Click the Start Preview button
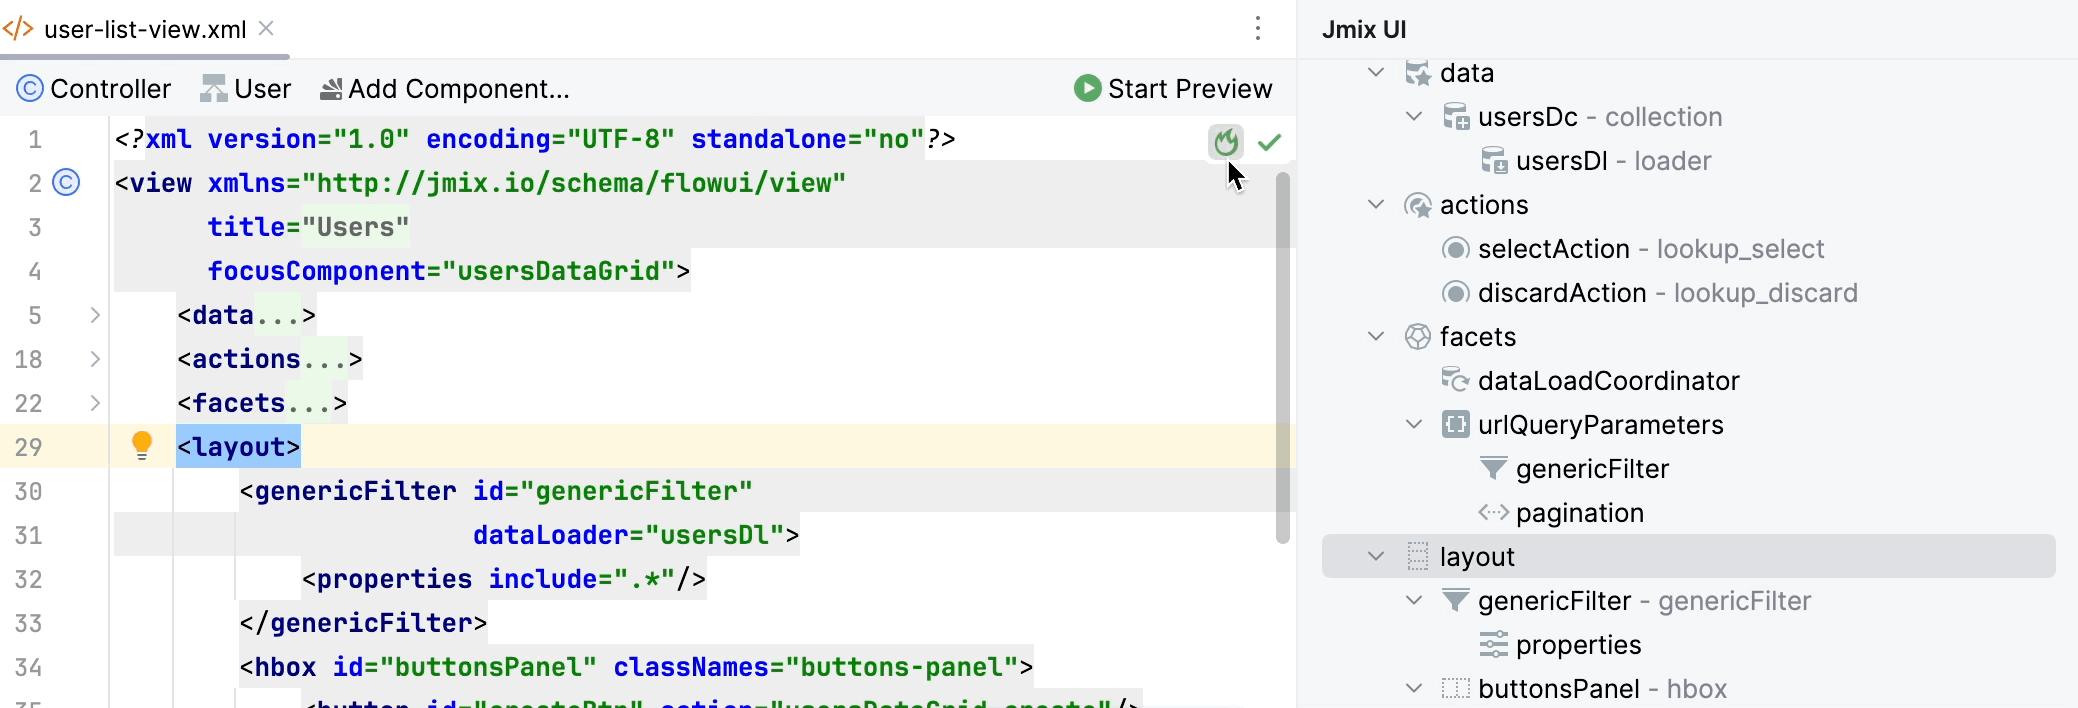This screenshot has width=2078, height=708. (1173, 89)
